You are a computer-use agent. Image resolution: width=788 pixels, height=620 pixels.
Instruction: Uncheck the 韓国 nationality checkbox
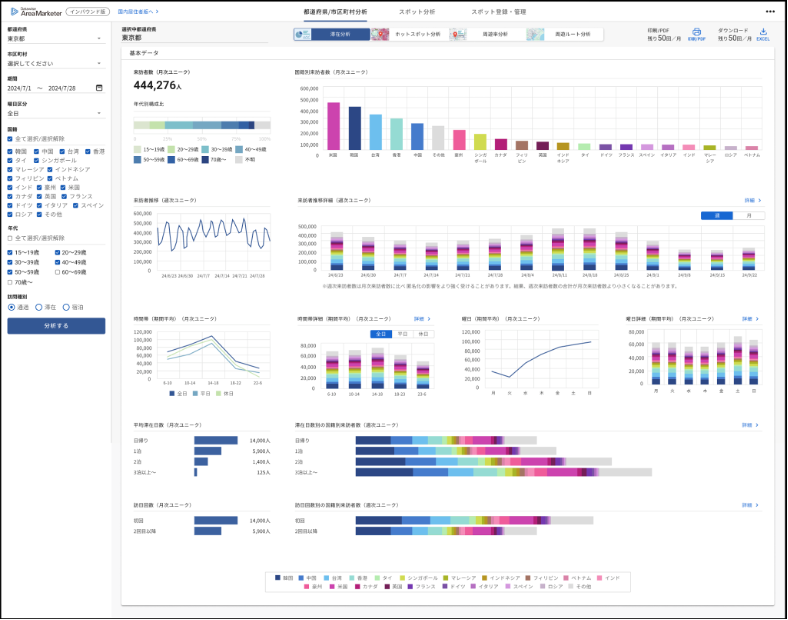pyautogui.click(x=10, y=151)
